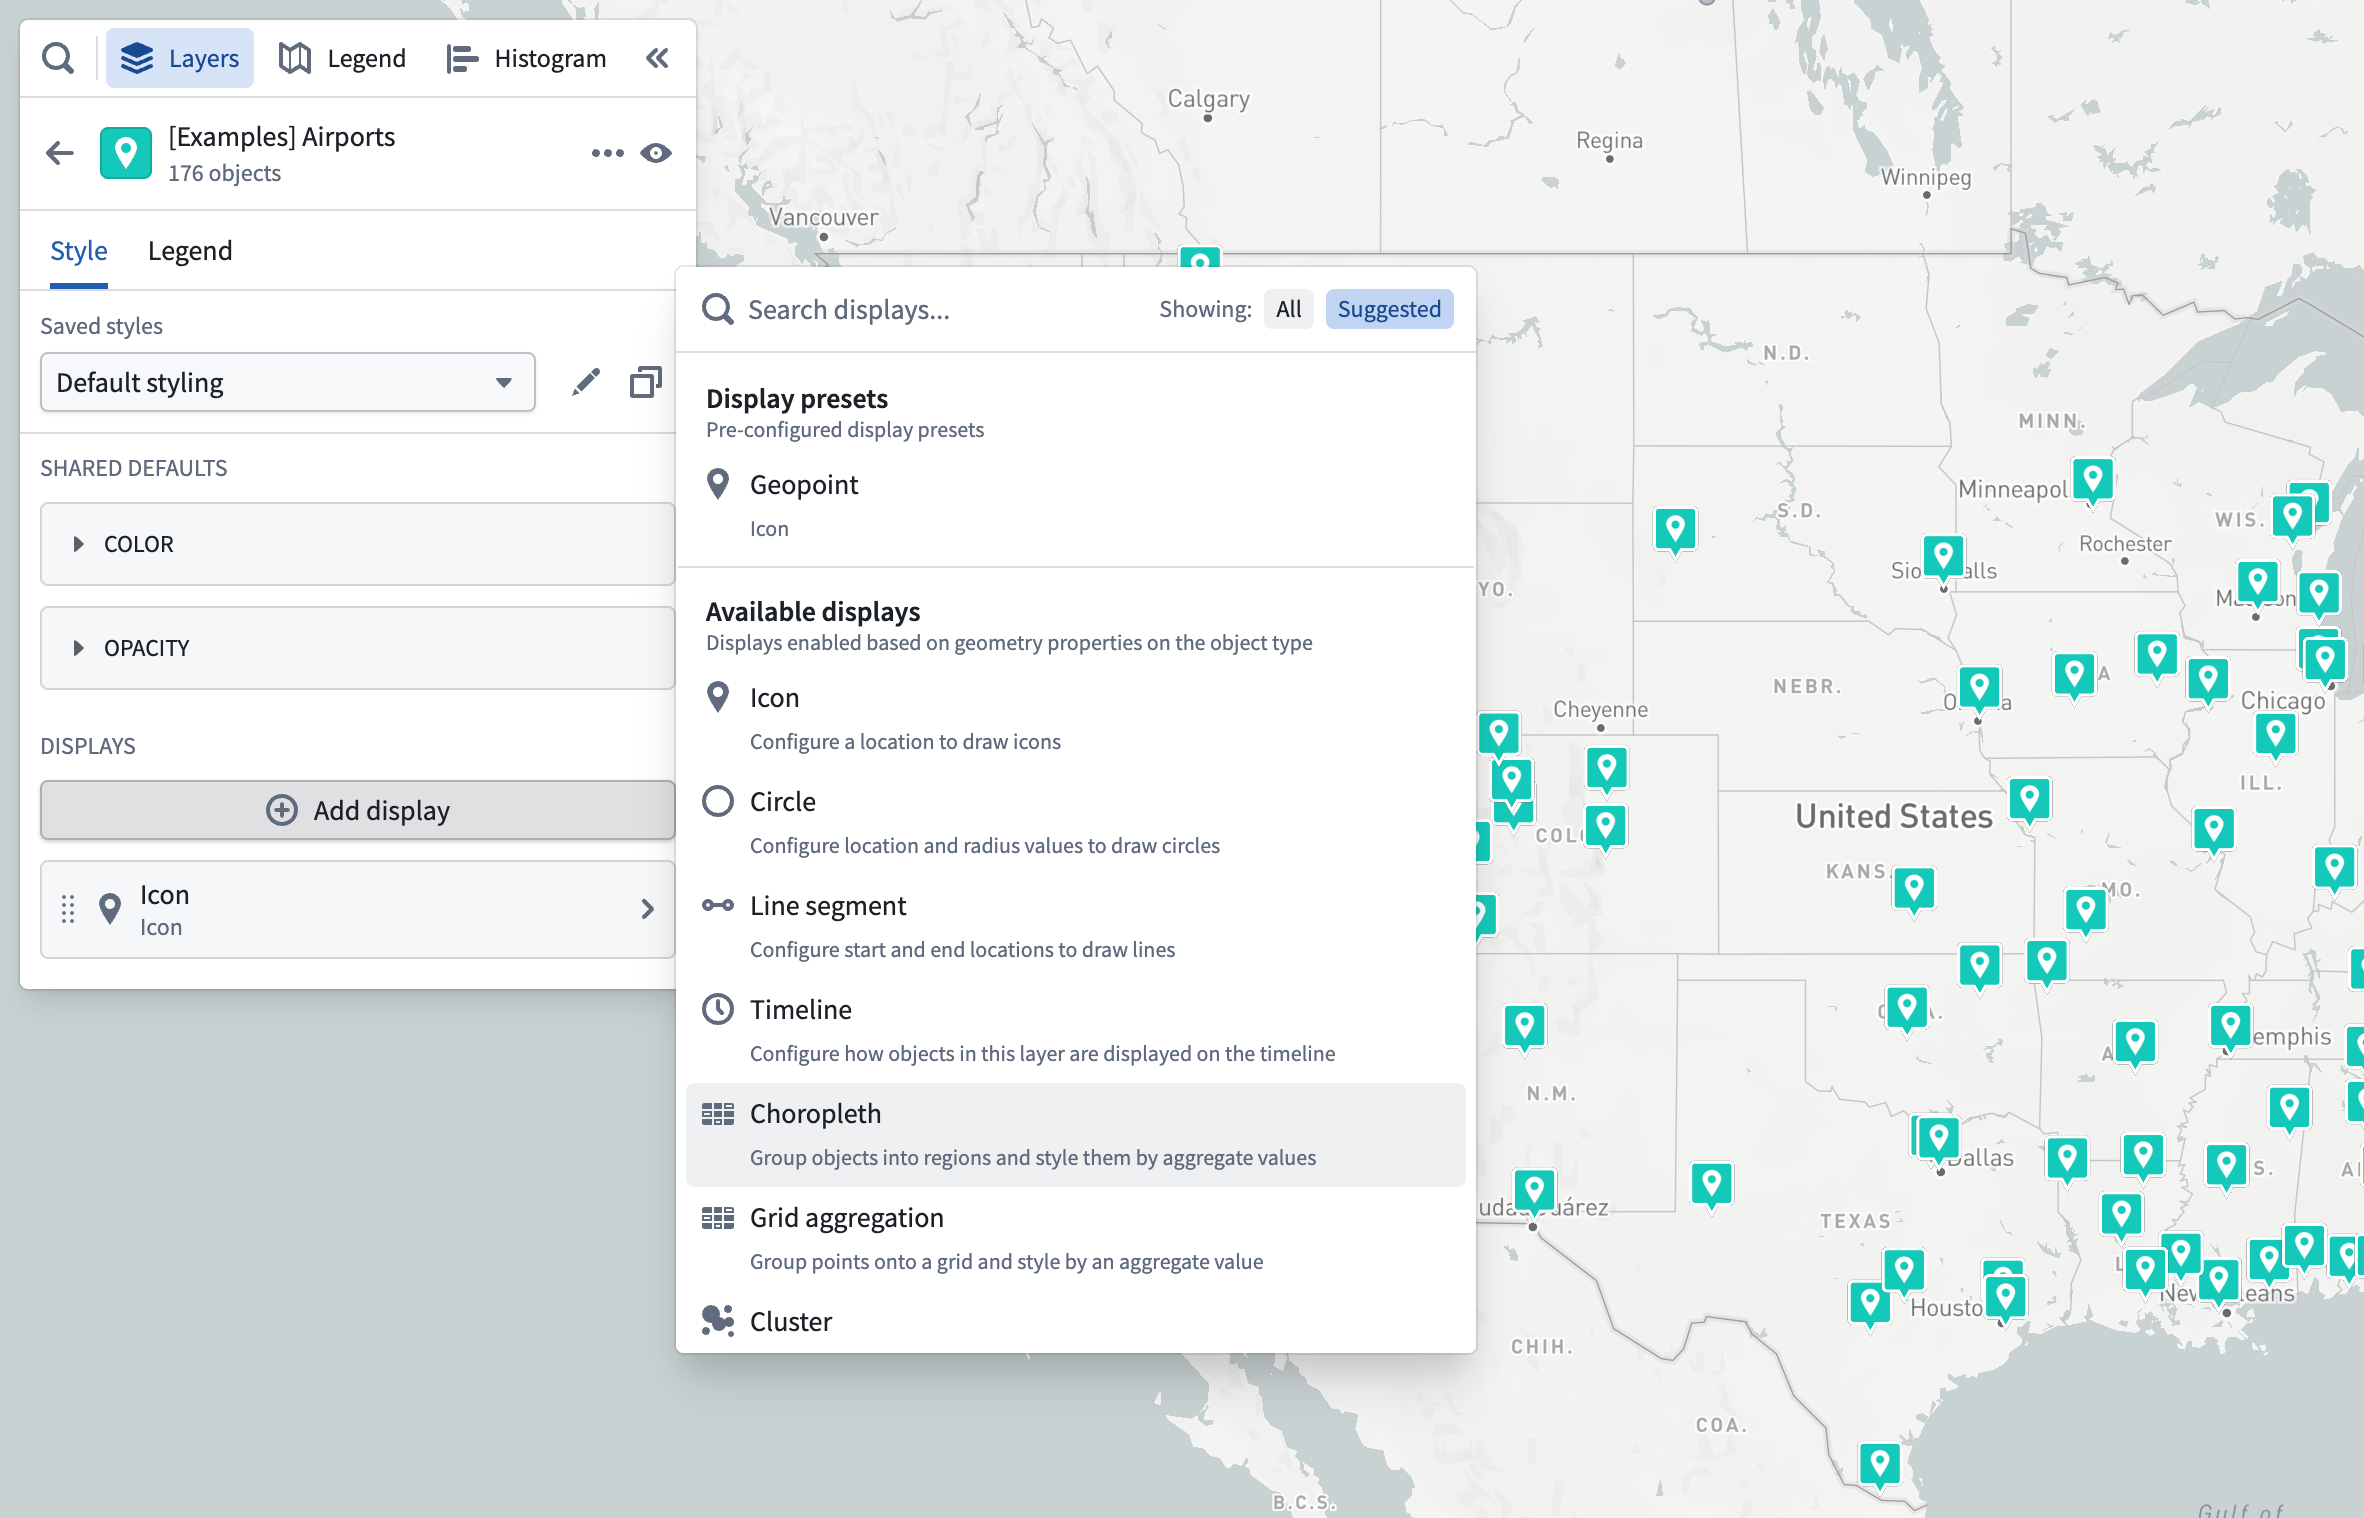Edit the current saved style

pos(587,381)
